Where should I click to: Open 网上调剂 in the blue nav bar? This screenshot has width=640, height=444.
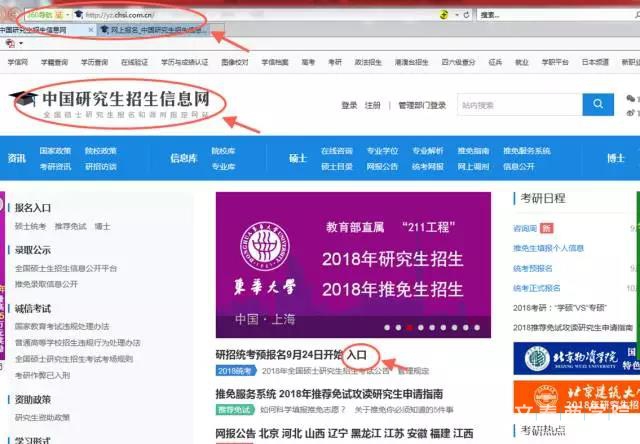point(473,166)
